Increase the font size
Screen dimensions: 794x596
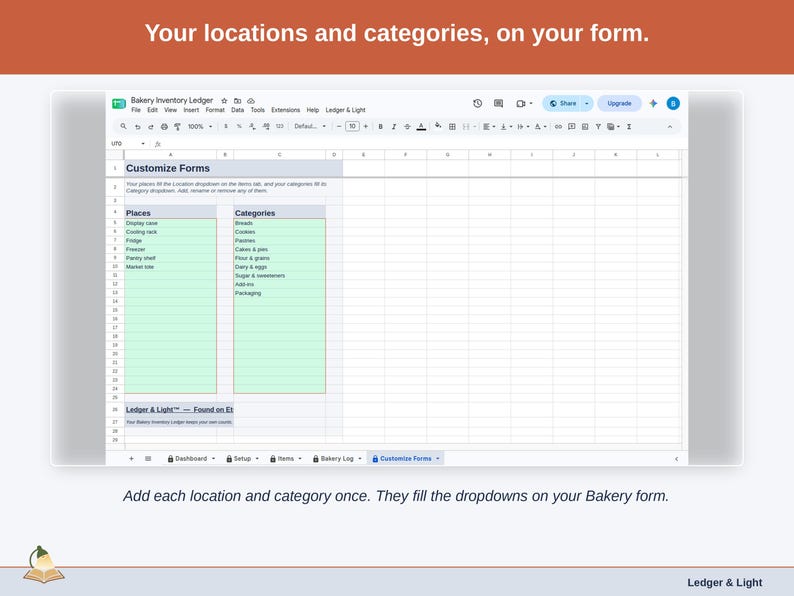(366, 127)
